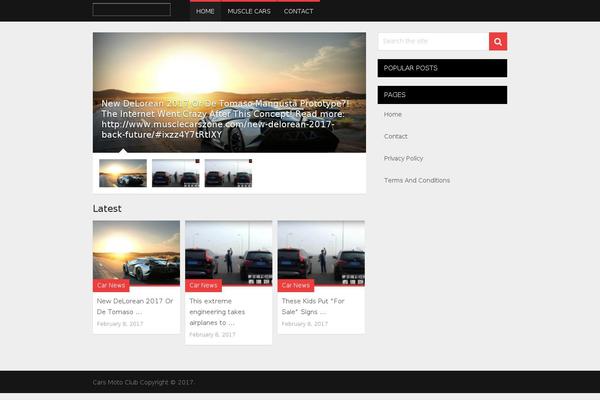
Task: Open the Contact page link in sidebar
Action: (x=396, y=136)
